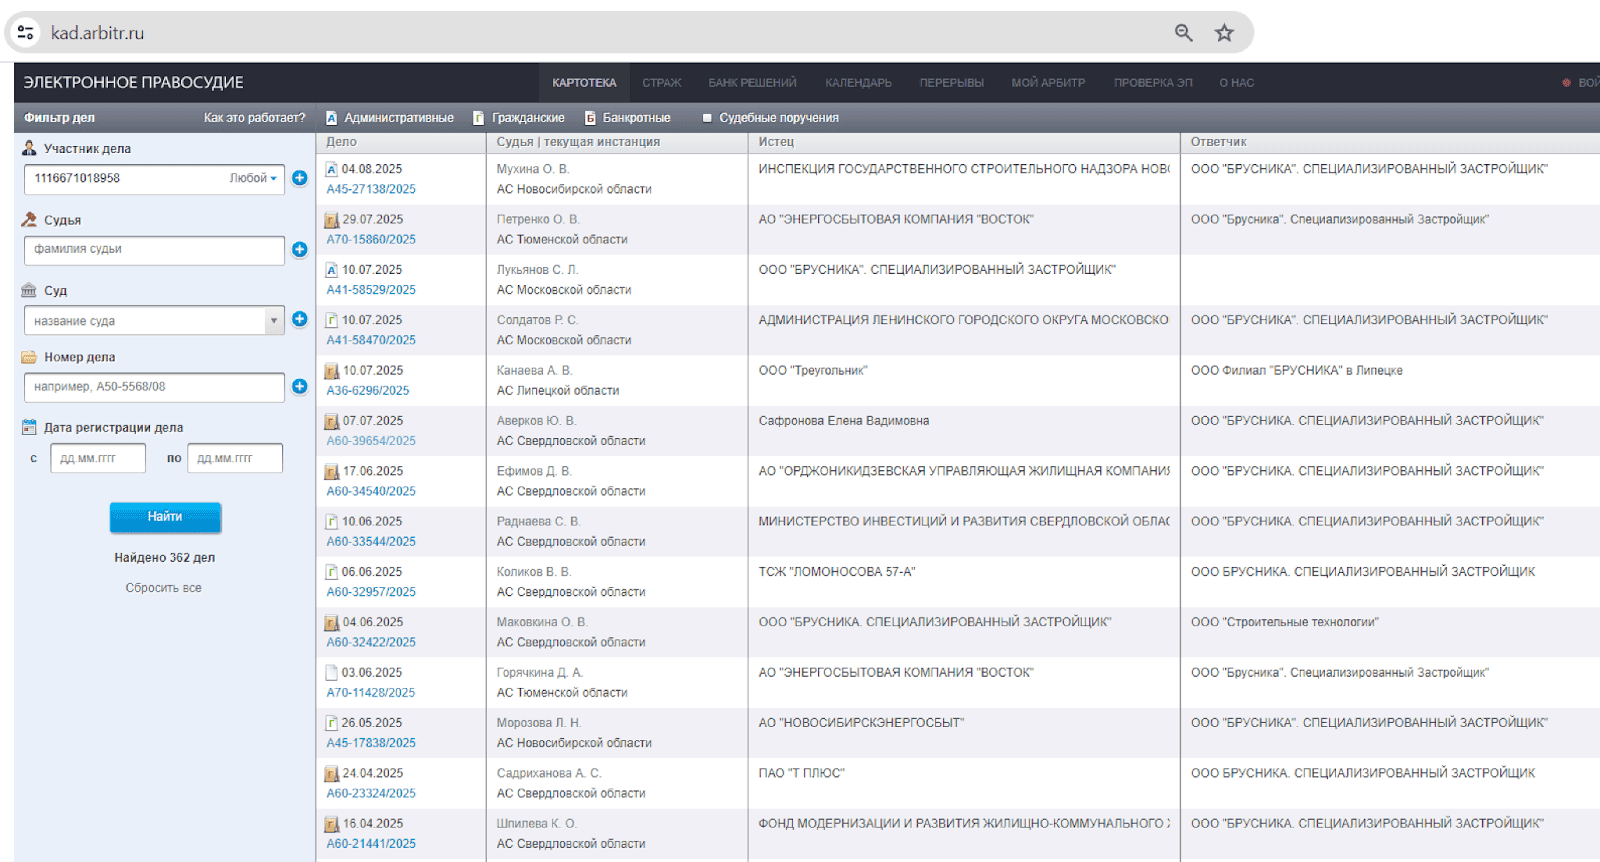Open case link А45-27138/2025
The width and height of the screenshot is (1600, 862).
point(371,189)
